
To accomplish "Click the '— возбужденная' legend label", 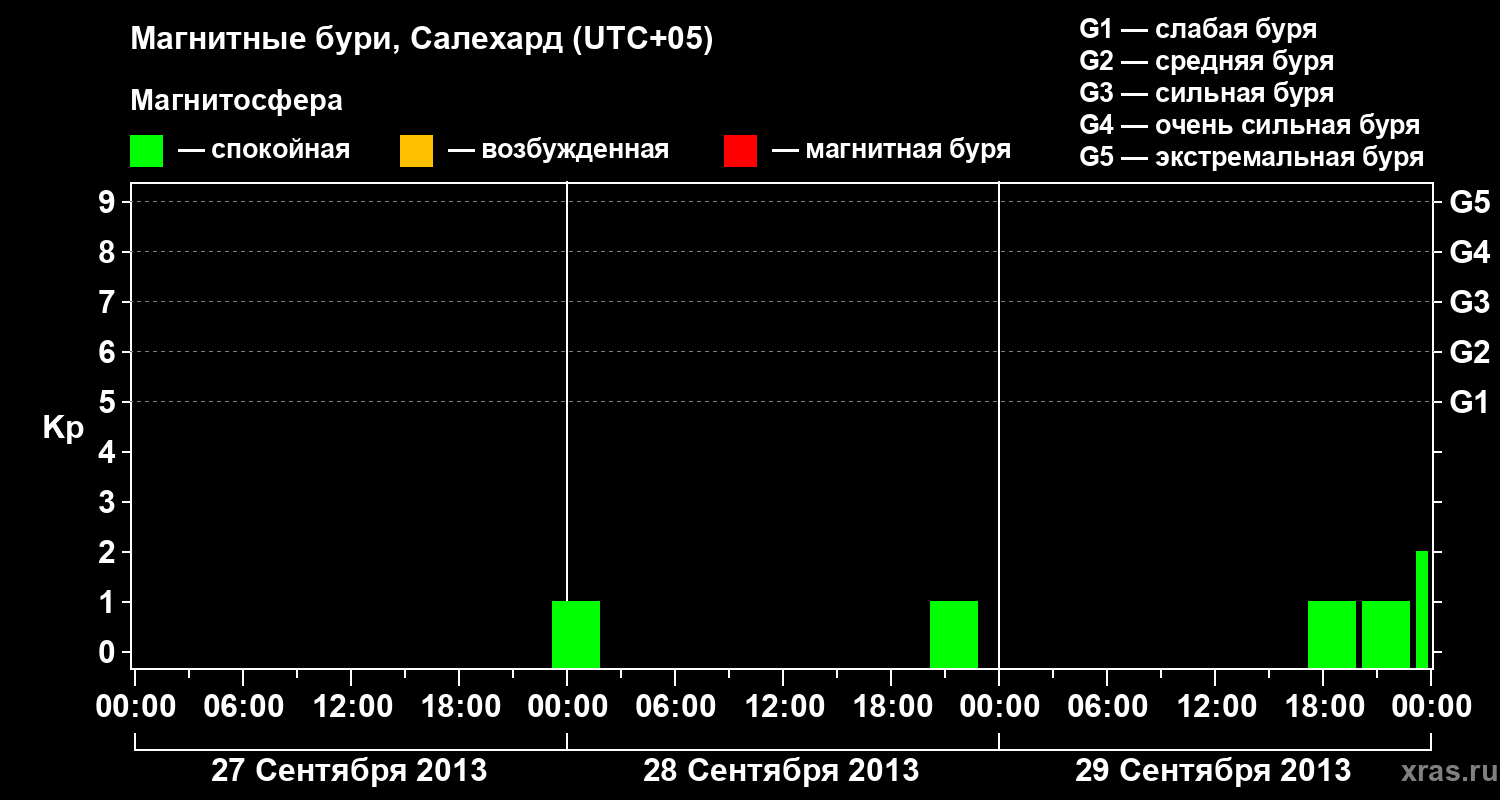I will (558, 151).
